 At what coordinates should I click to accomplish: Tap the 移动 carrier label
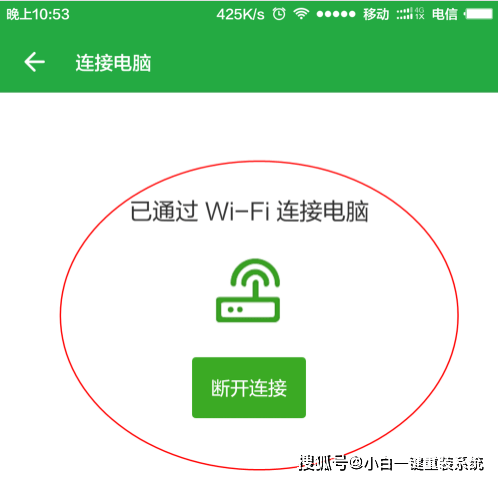[376, 14]
